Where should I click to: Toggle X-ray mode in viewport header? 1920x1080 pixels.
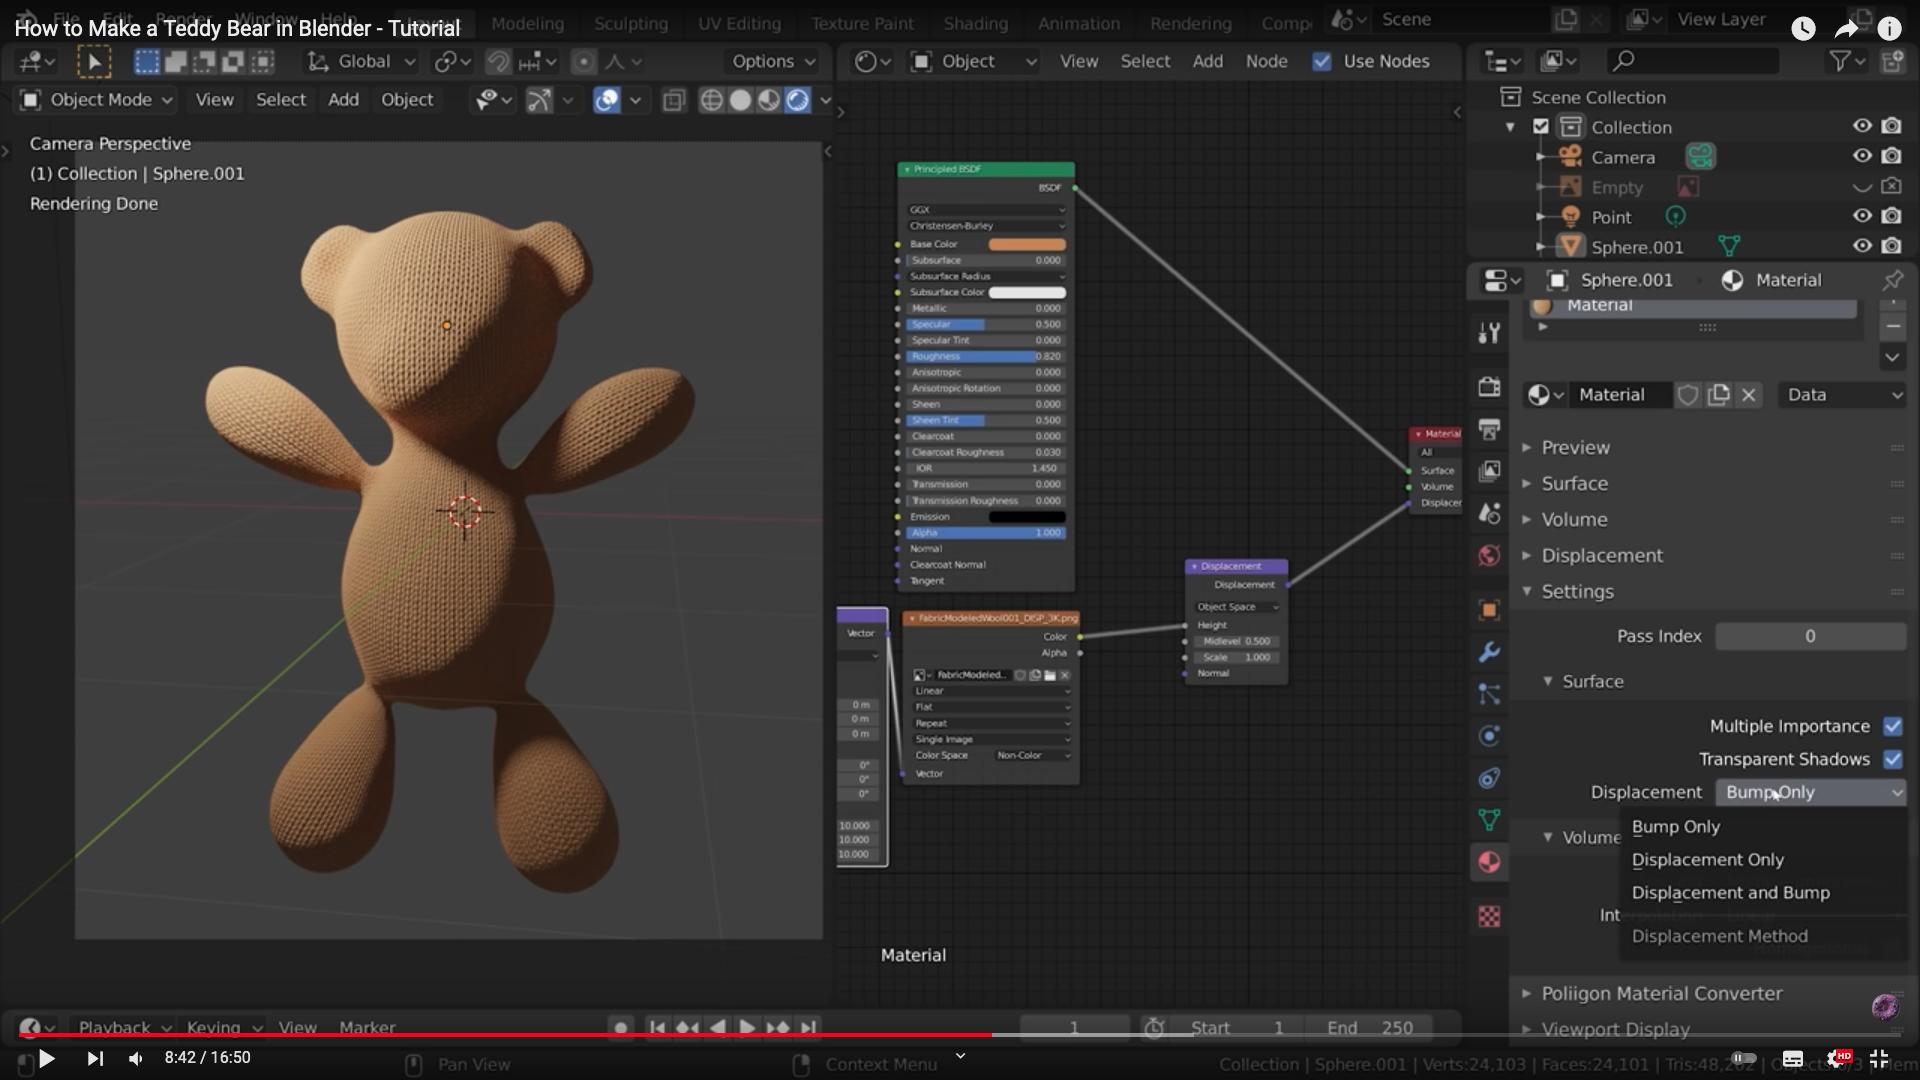(x=674, y=100)
